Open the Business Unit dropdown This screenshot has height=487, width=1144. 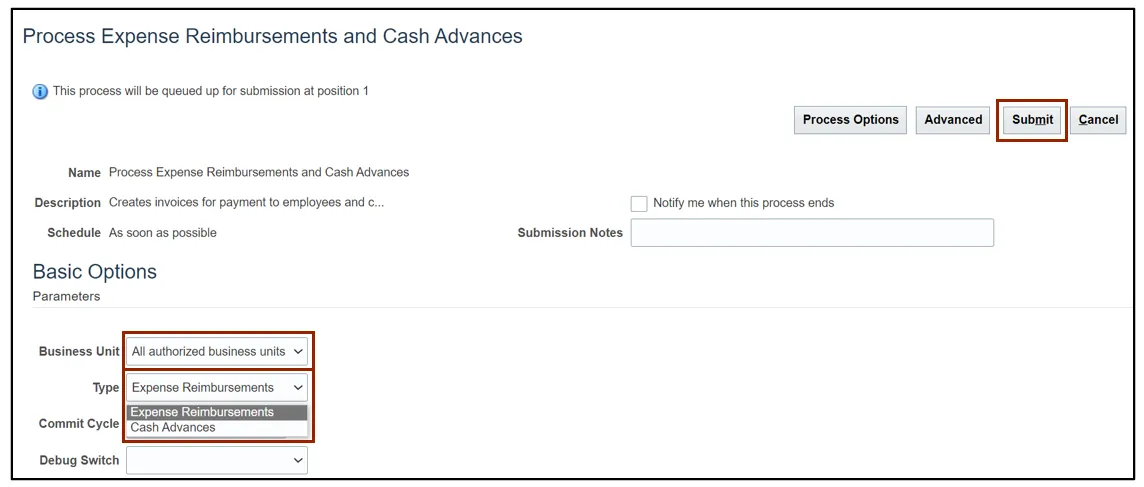click(217, 352)
